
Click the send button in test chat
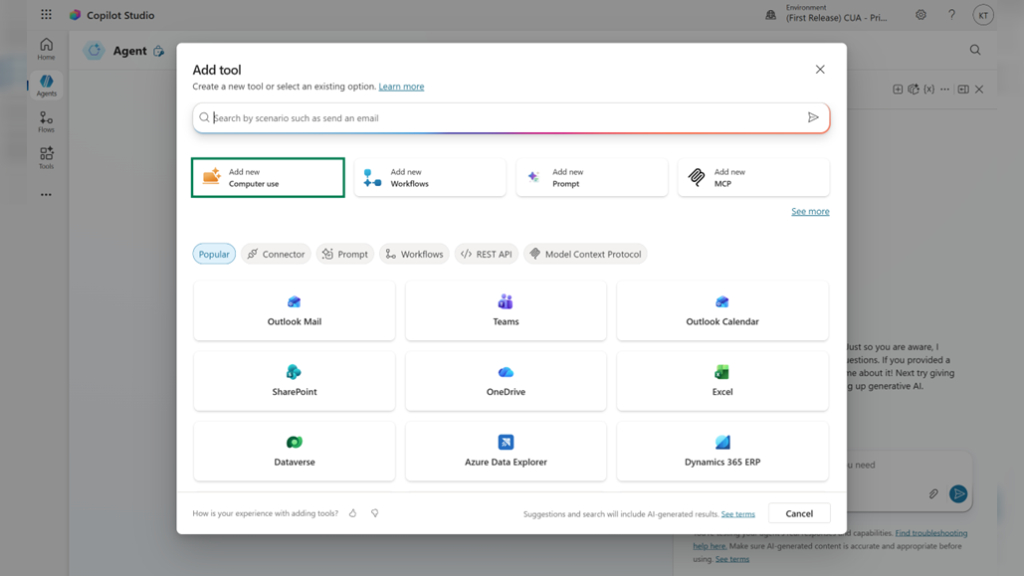click(x=958, y=494)
